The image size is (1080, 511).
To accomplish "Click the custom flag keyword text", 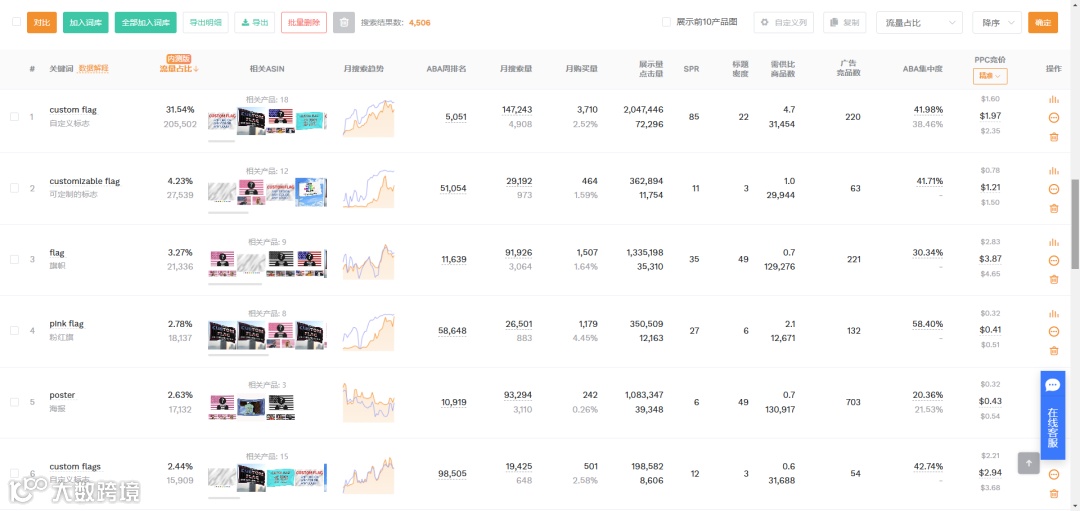I will point(73,110).
